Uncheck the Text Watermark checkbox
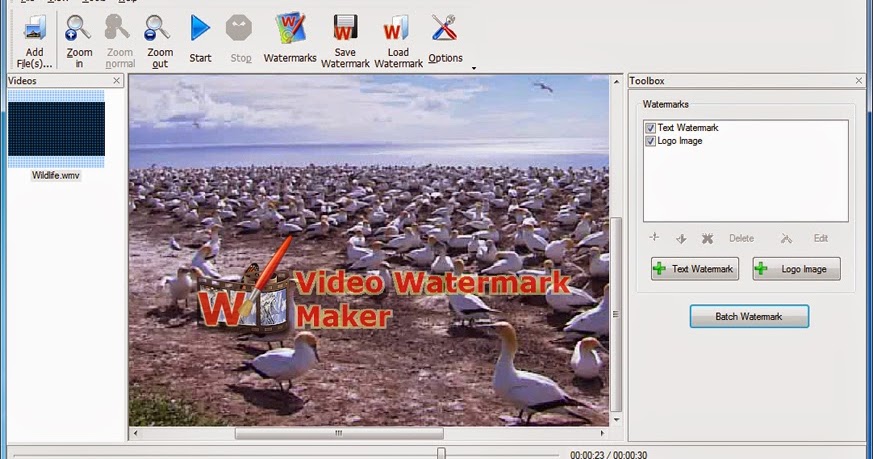 [x=650, y=128]
